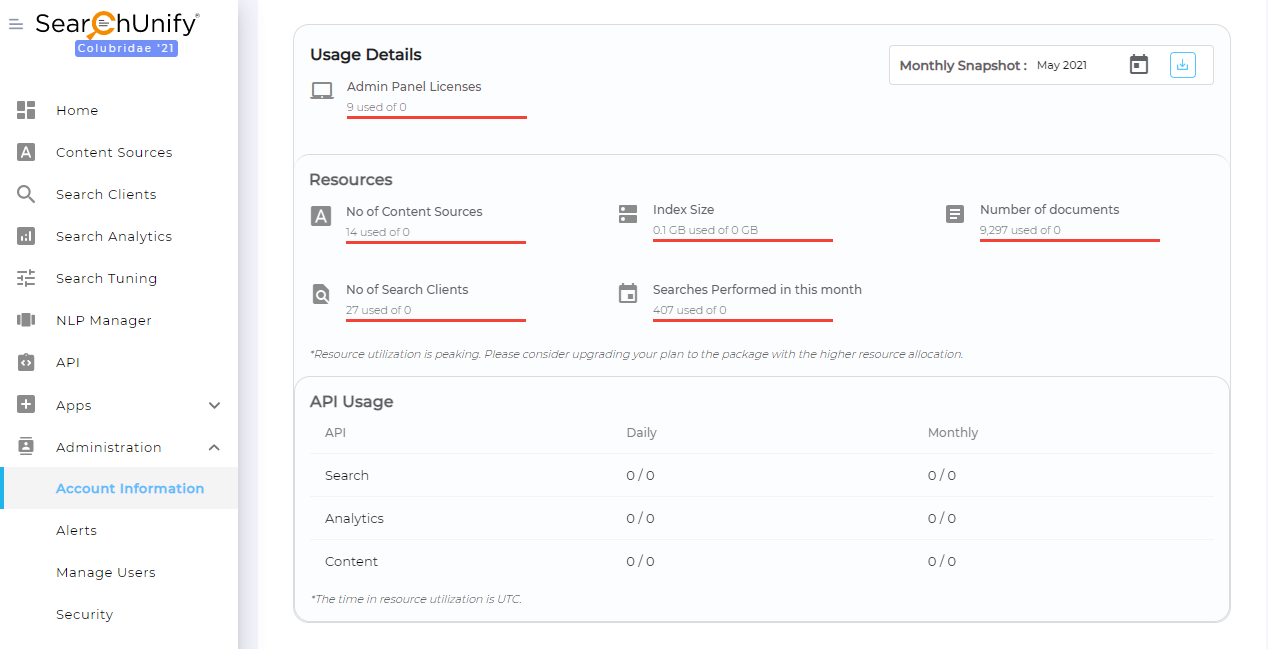Open the Monthly Snapshot calendar picker
Screen dimensions: 1268x649
pyautogui.click(x=1138, y=65)
